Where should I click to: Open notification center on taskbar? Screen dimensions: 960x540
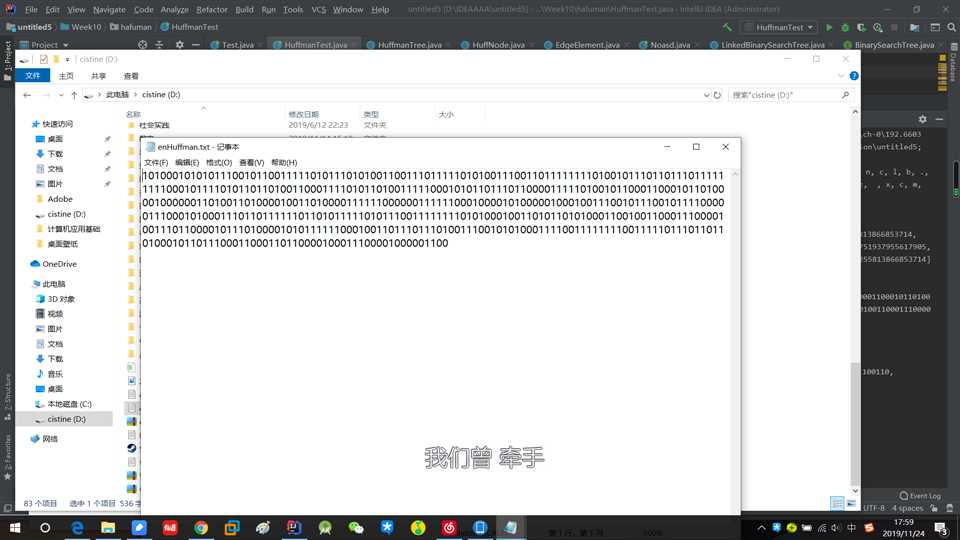click(942, 528)
